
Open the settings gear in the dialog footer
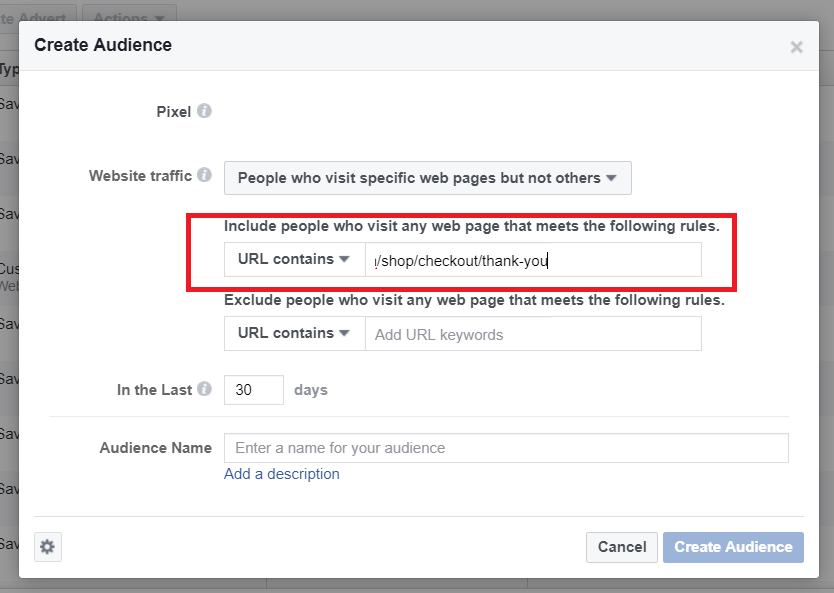(47, 547)
